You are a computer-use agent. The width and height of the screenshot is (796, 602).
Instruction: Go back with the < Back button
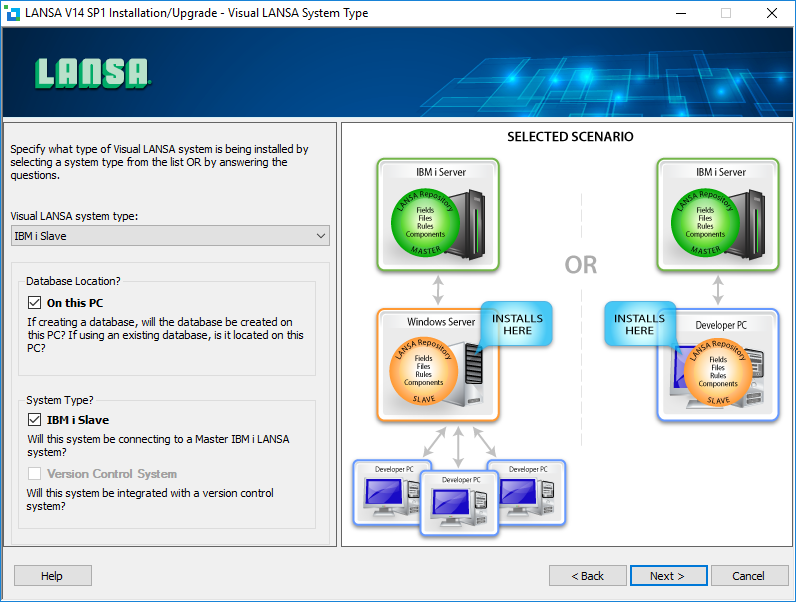point(587,576)
